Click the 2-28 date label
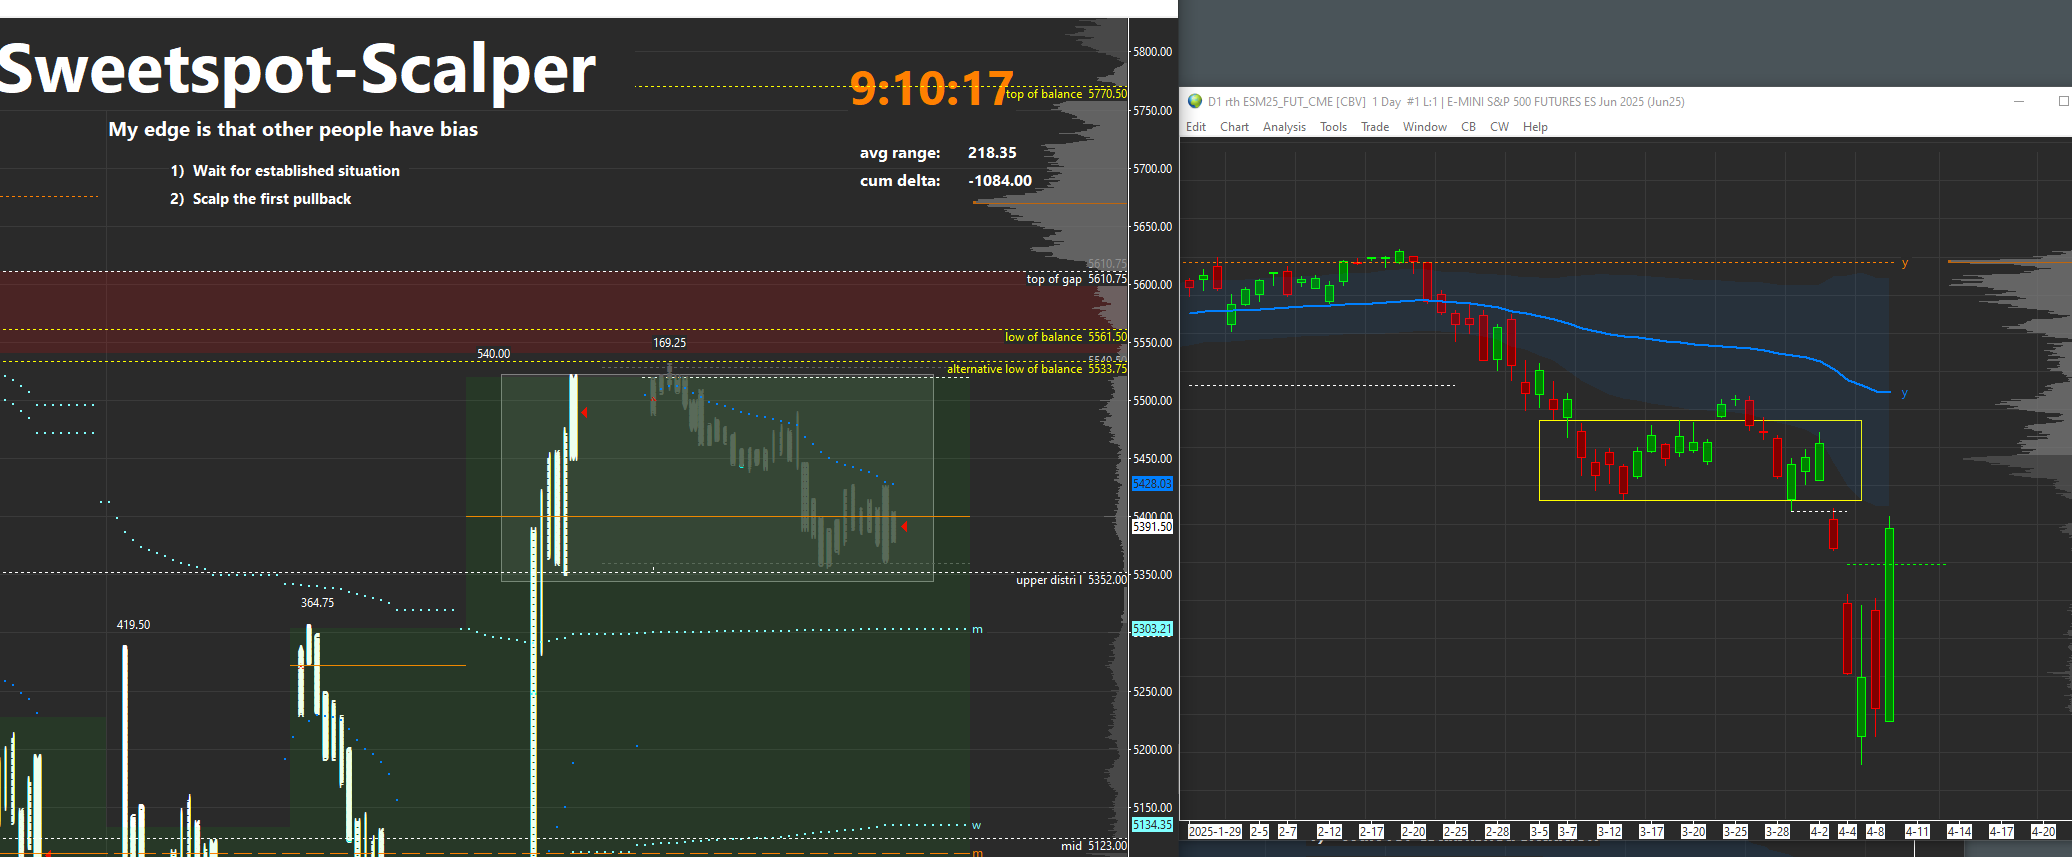Viewport: 2072px width, 857px height. click(1497, 832)
